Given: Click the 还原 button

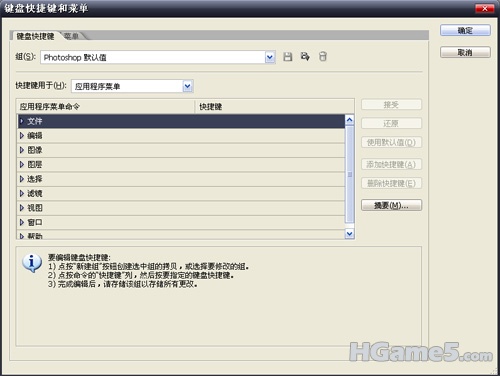Looking at the screenshot, I should click(x=391, y=123).
